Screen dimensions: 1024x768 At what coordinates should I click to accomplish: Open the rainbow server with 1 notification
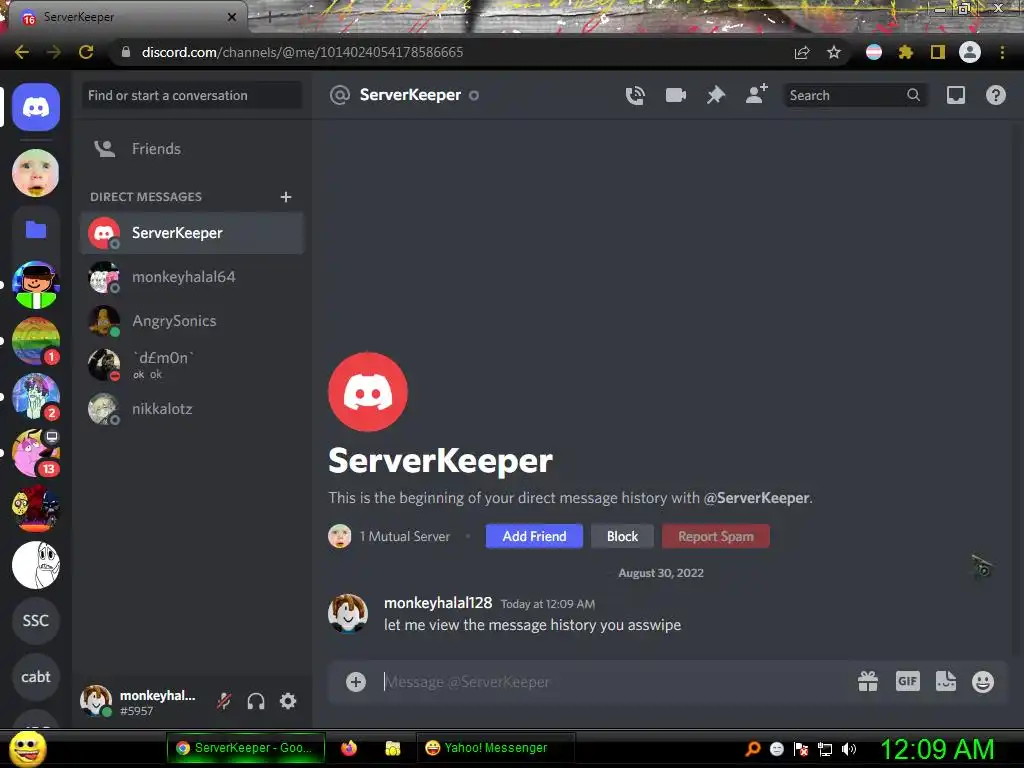(36, 341)
